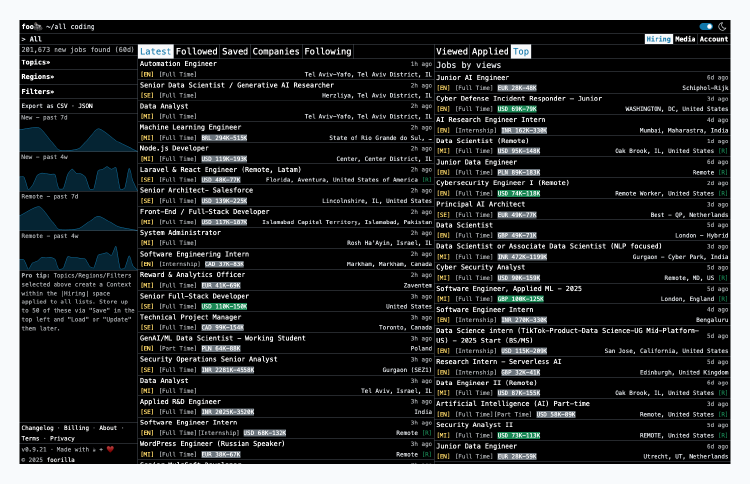
Task: Open Laravel & React Engineer listing
Action: (x=221, y=170)
